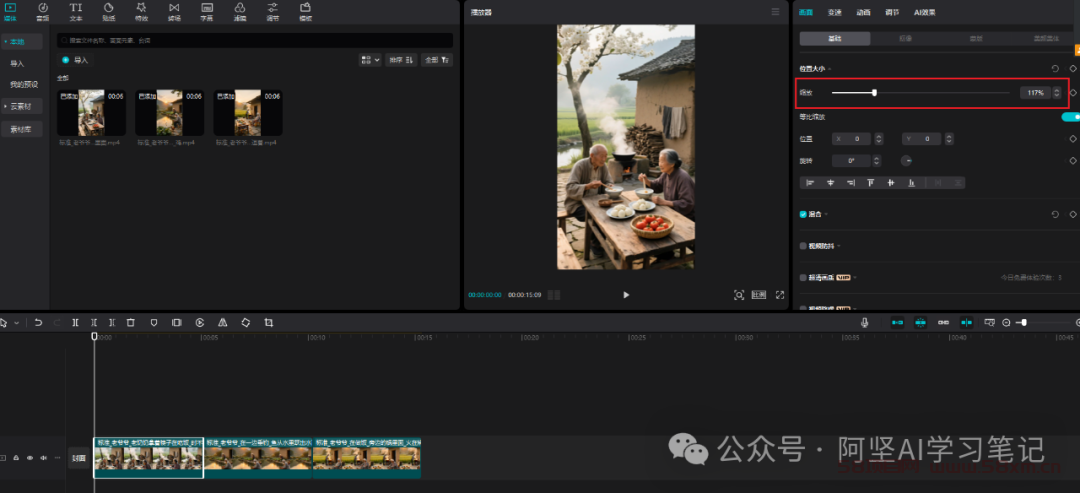Adjust the X position stepper arrows
1080x493 pixels.
click(879, 139)
